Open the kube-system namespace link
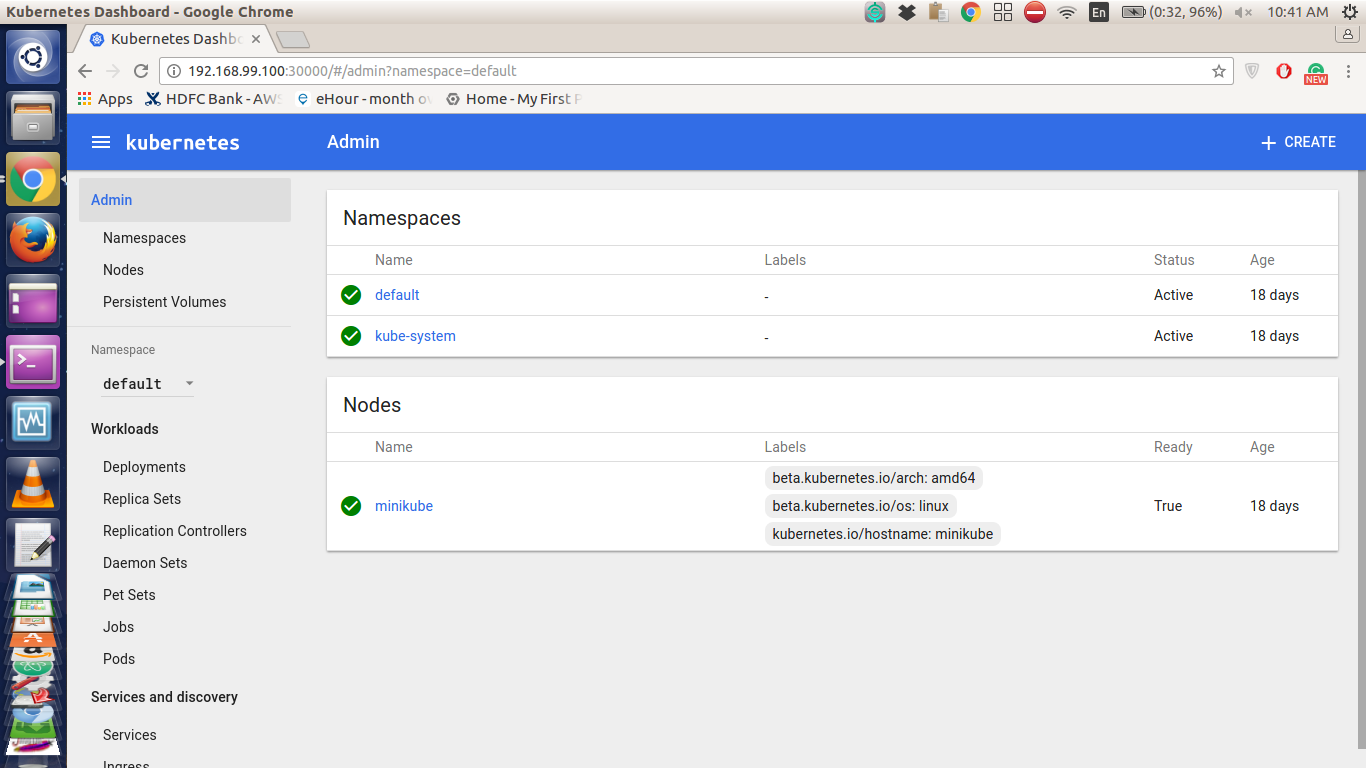The width and height of the screenshot is (1366, 768). point(415,336)
